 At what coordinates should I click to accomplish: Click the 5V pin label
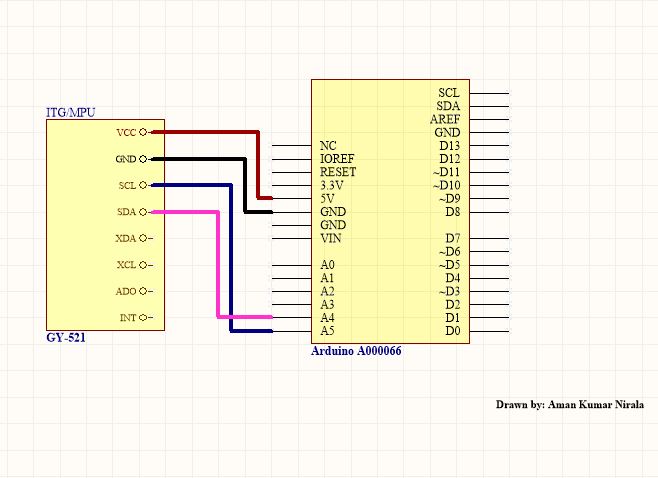(327, 199)
